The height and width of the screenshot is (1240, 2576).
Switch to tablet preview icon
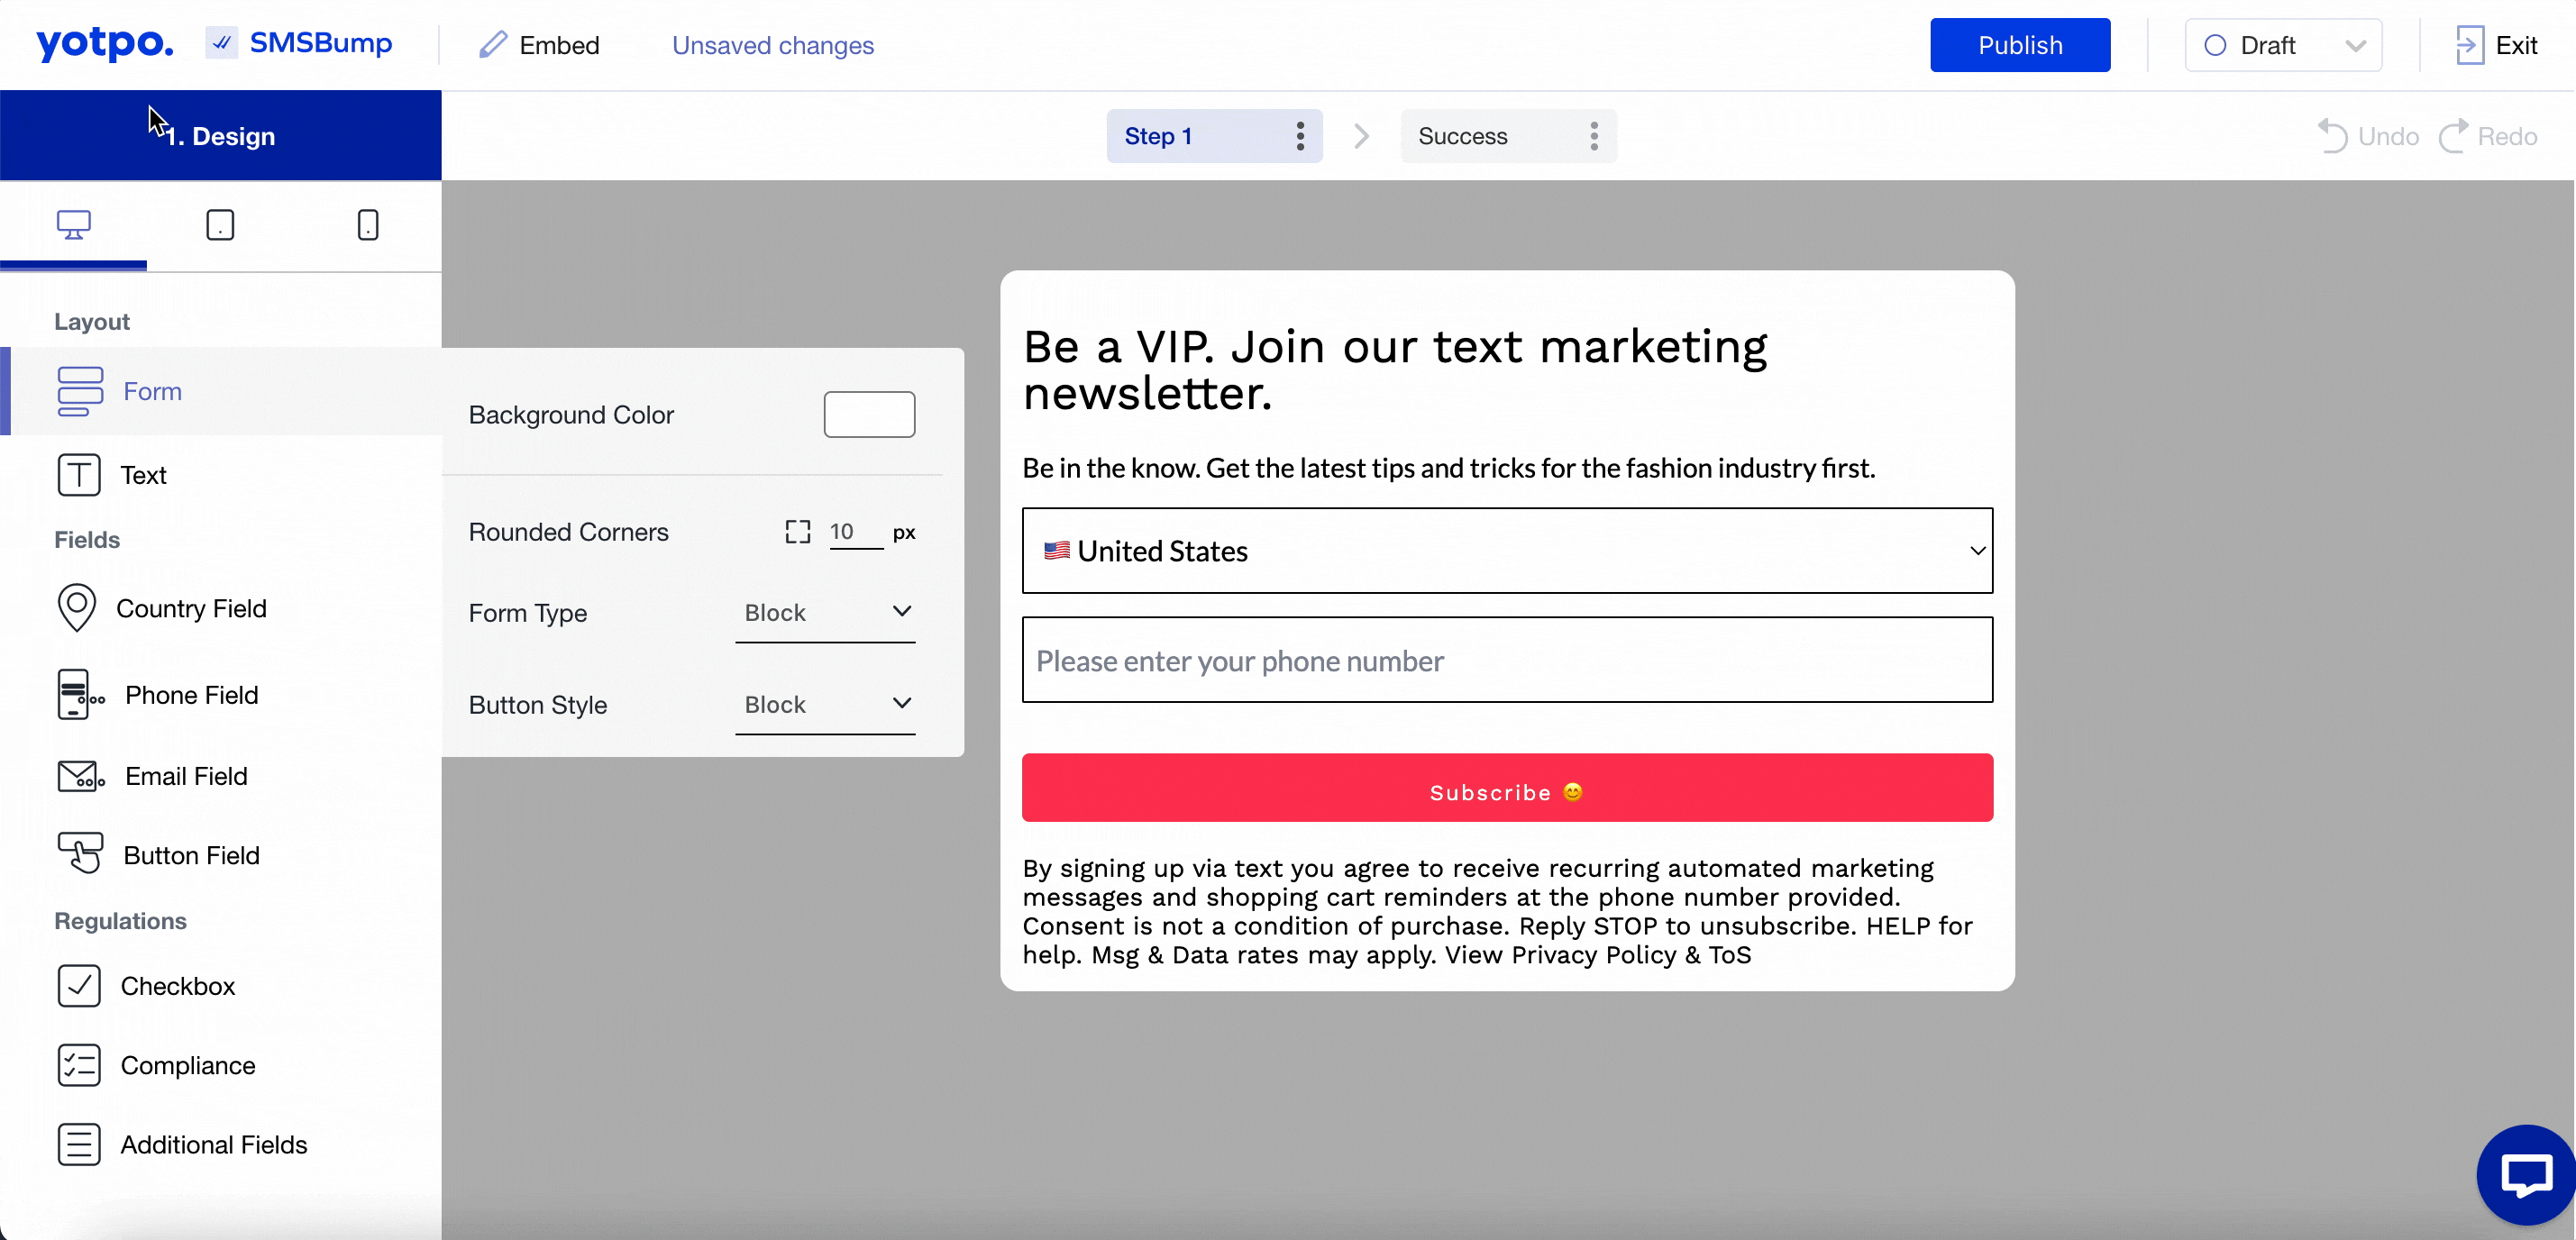[220, 225]
